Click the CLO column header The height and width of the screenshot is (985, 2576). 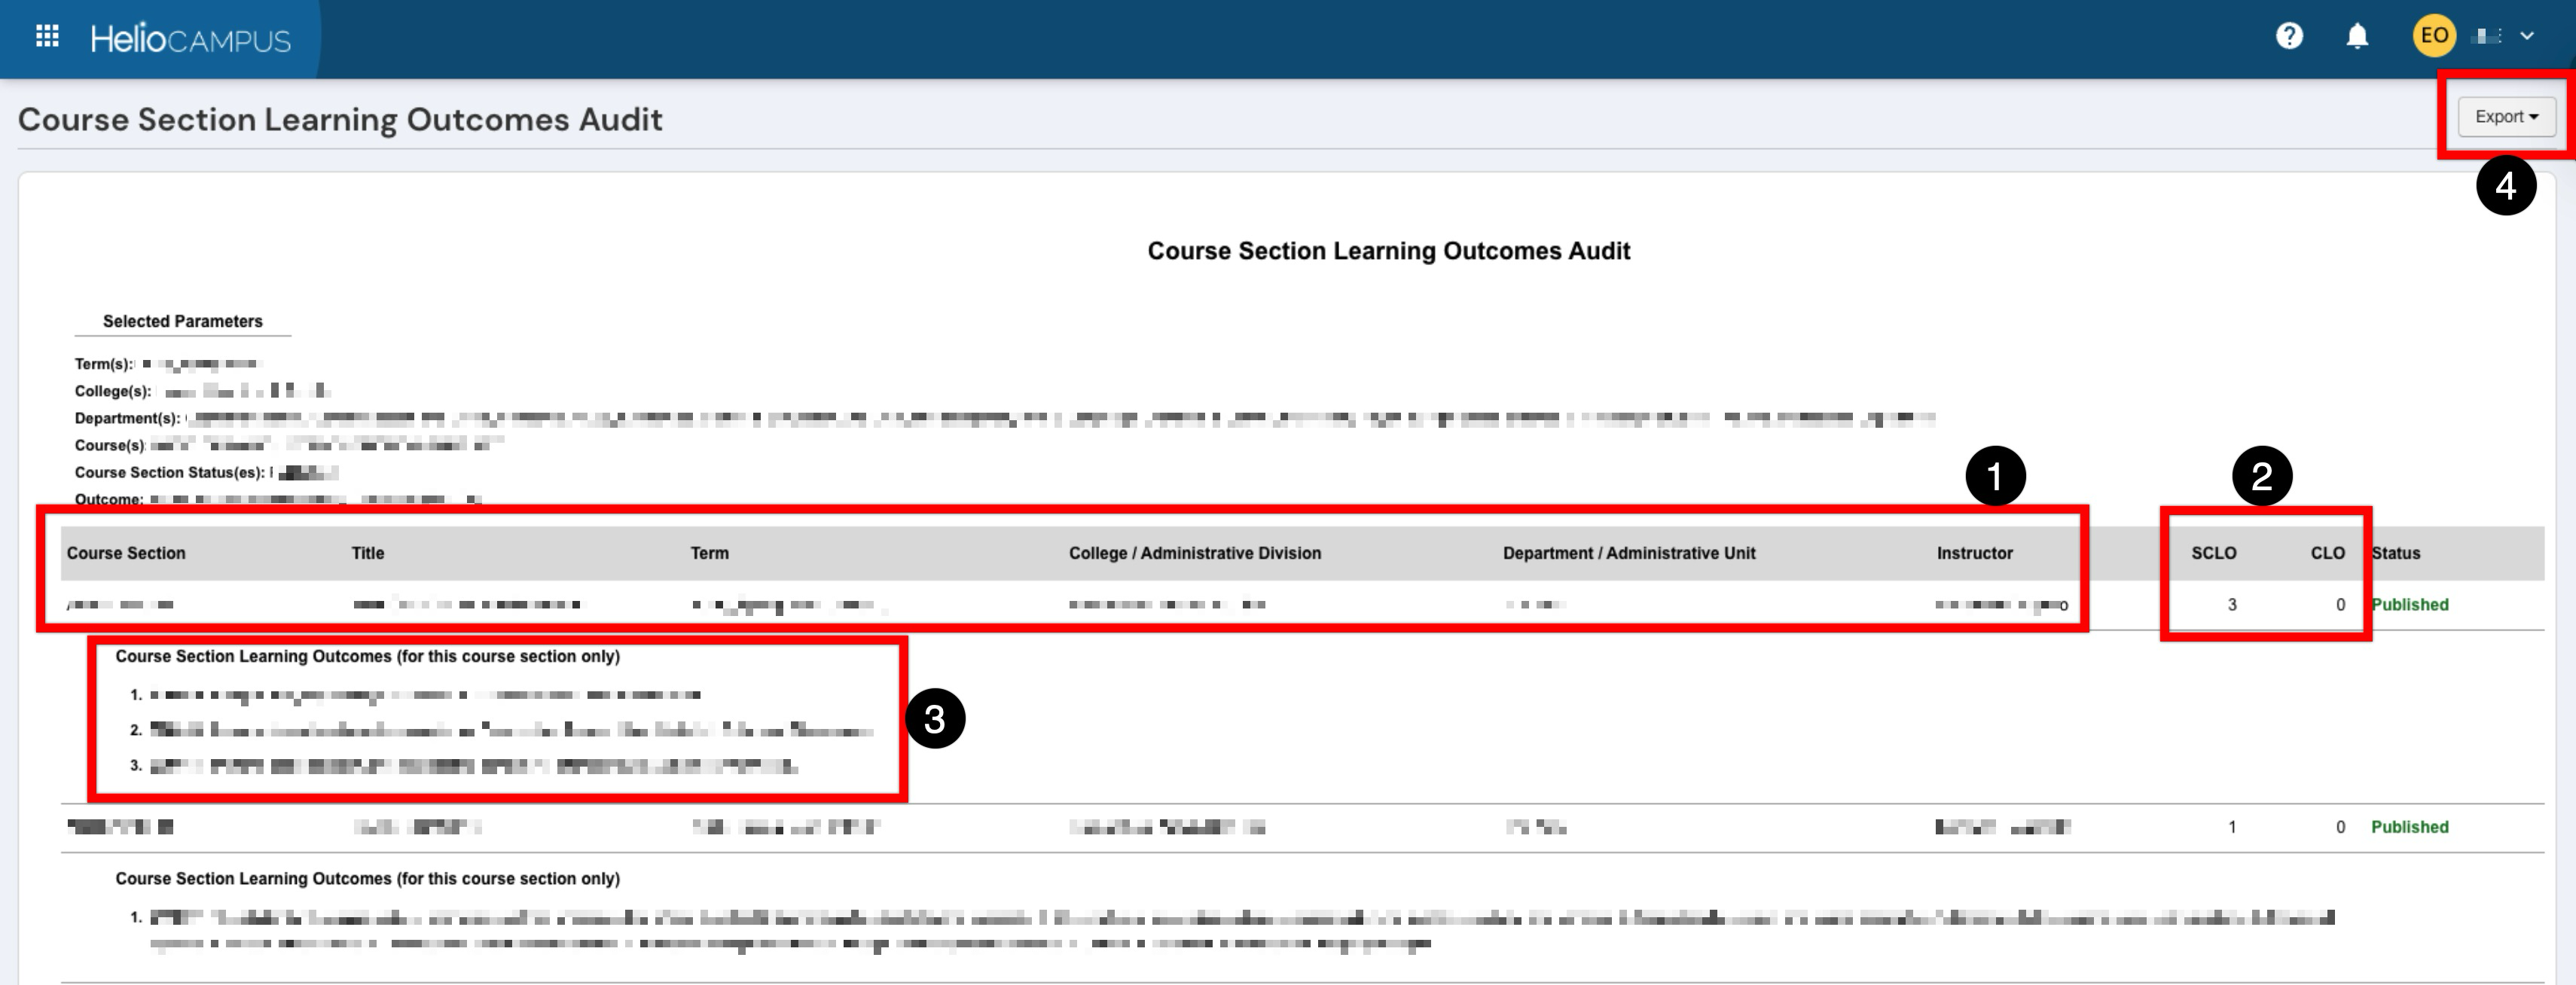click(x=2327, y=553)
